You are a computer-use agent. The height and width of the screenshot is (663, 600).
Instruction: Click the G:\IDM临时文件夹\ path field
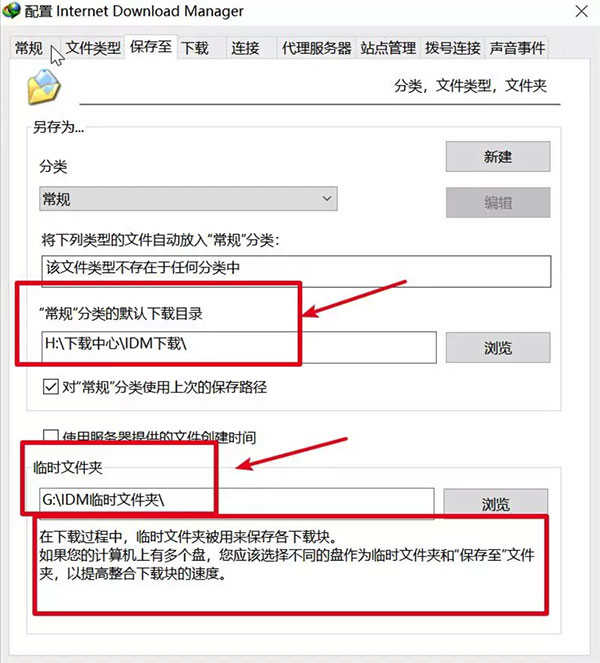(236, 502)
